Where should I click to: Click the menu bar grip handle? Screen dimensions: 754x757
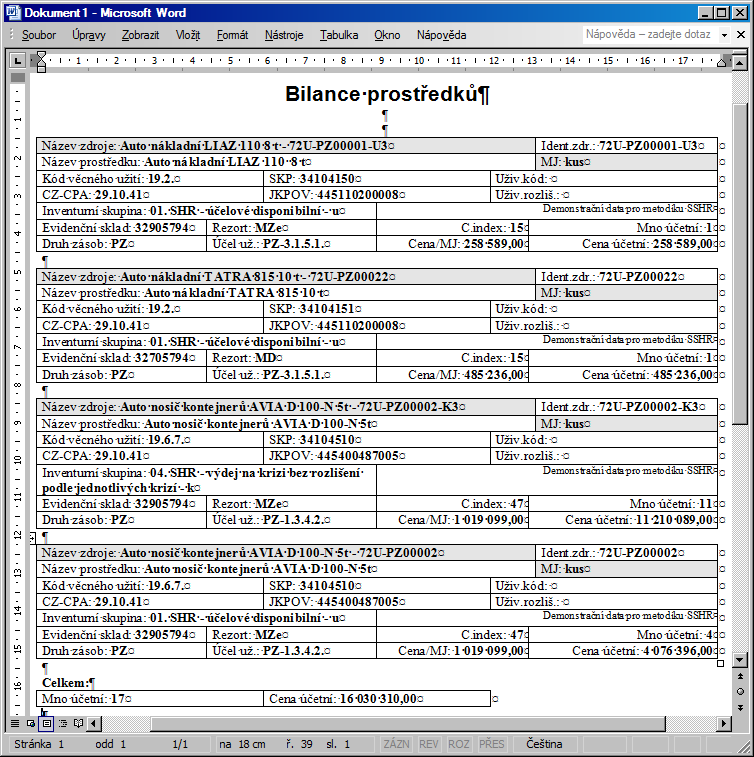(12, 35)
